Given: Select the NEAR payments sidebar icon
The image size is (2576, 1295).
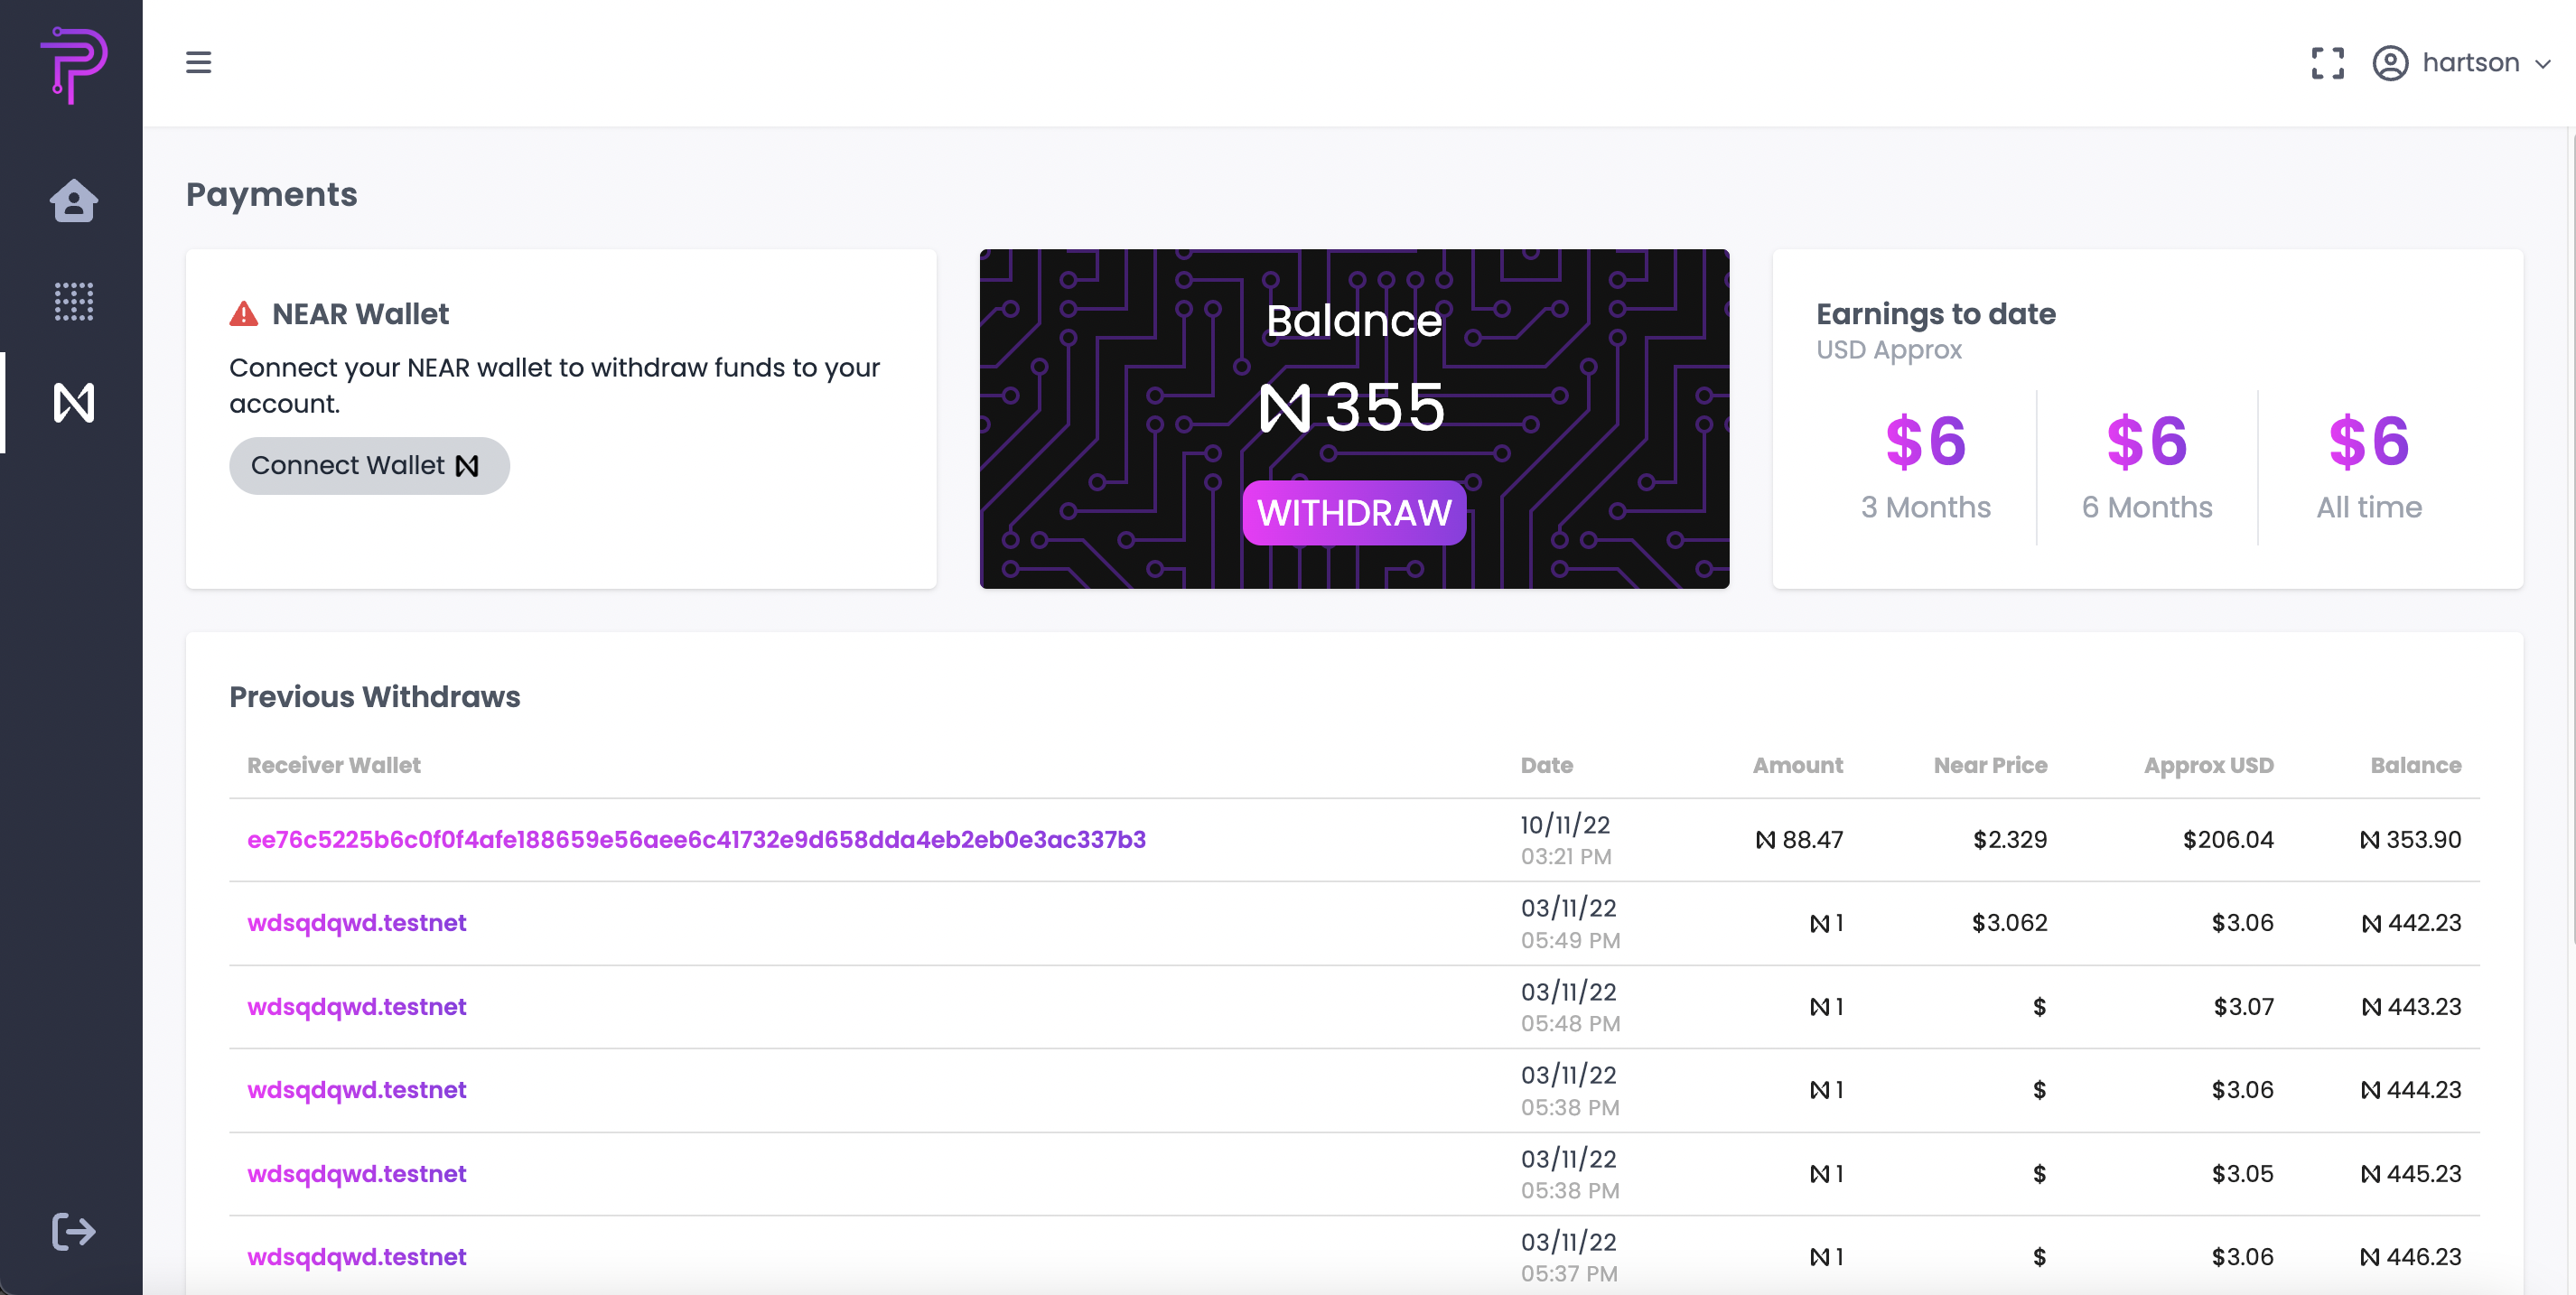Looking at the screenshot, I should [73, 402].
